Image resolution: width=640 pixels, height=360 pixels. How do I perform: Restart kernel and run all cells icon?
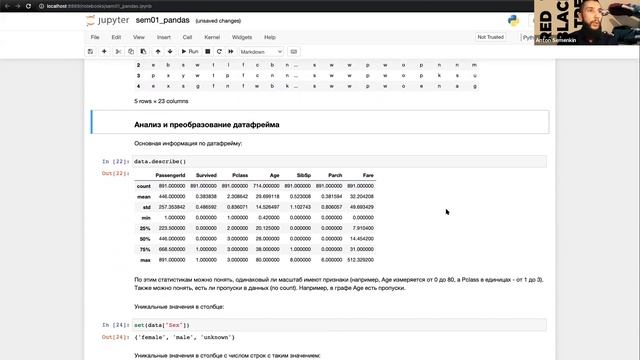pos(231,51)
